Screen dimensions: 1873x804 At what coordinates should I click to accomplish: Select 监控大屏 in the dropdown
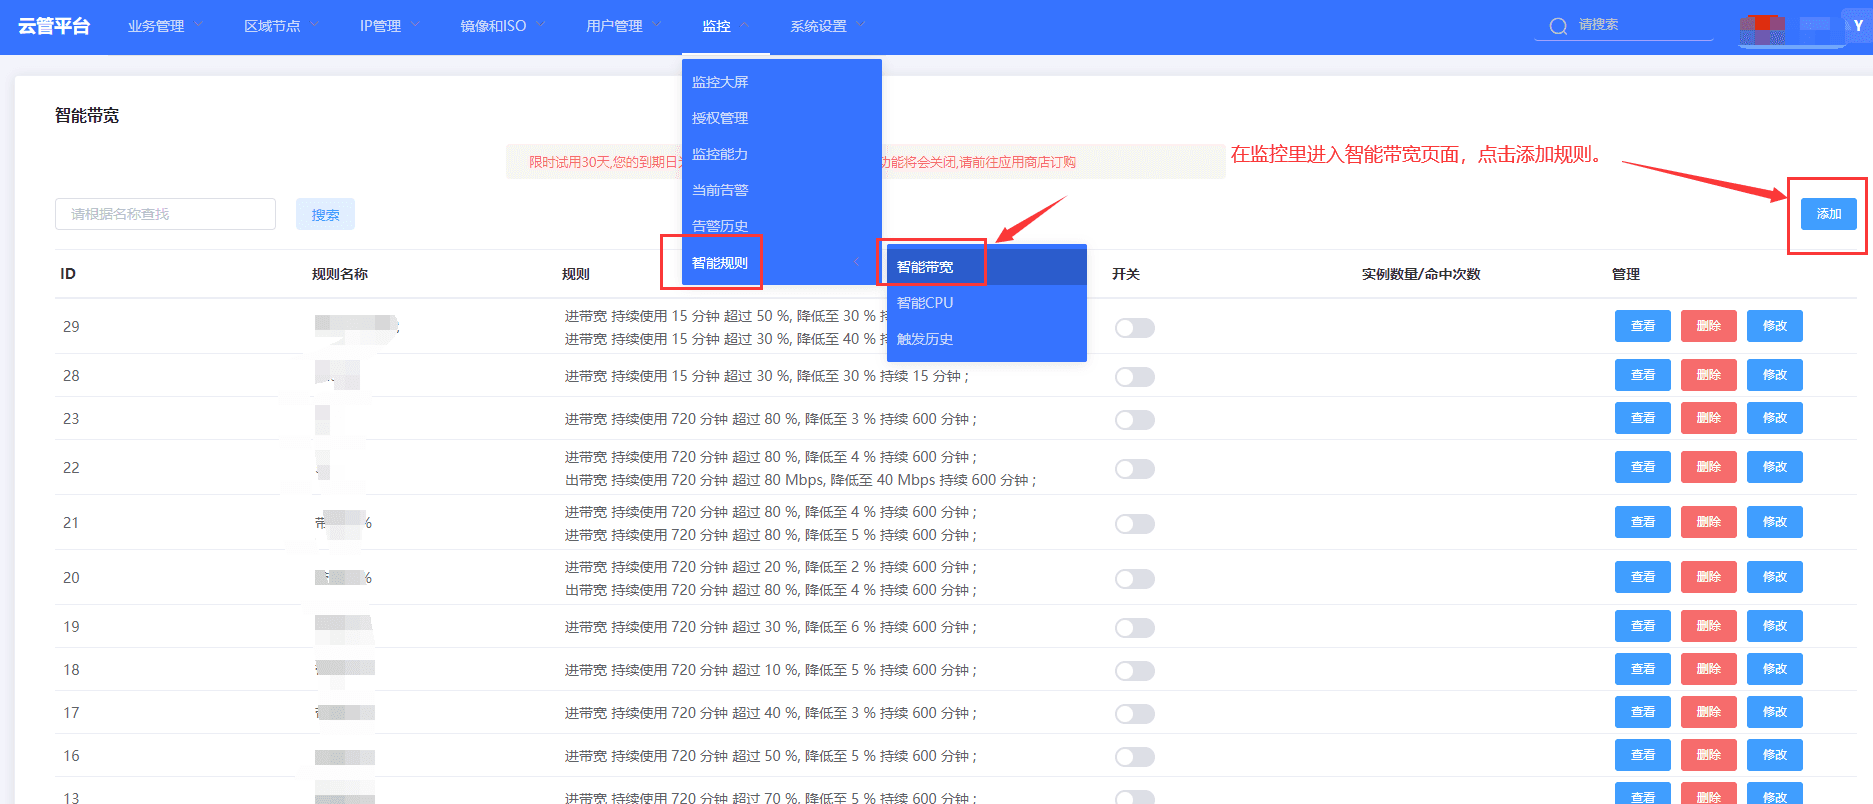720,82
